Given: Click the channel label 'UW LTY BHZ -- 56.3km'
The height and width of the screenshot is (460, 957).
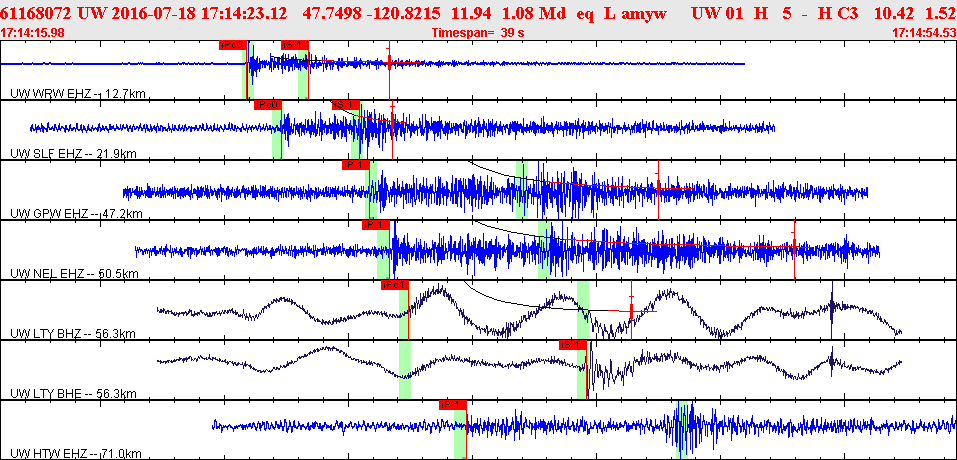Looking at the screenshot, I should click(73, 334).
